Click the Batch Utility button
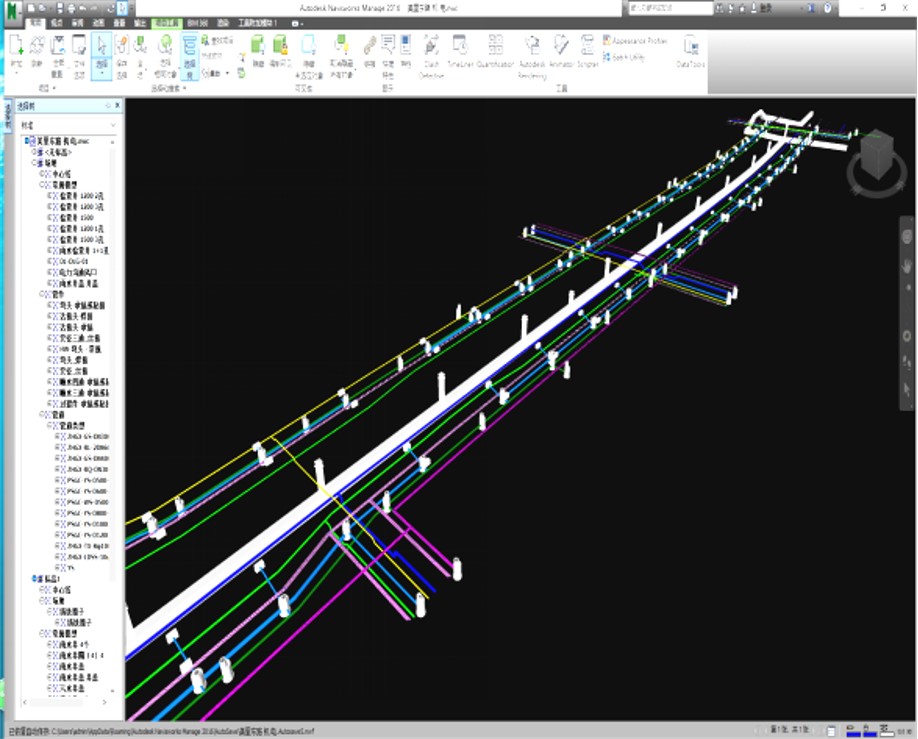Viewport: 918px width, 739px height. tap(625, 57)
